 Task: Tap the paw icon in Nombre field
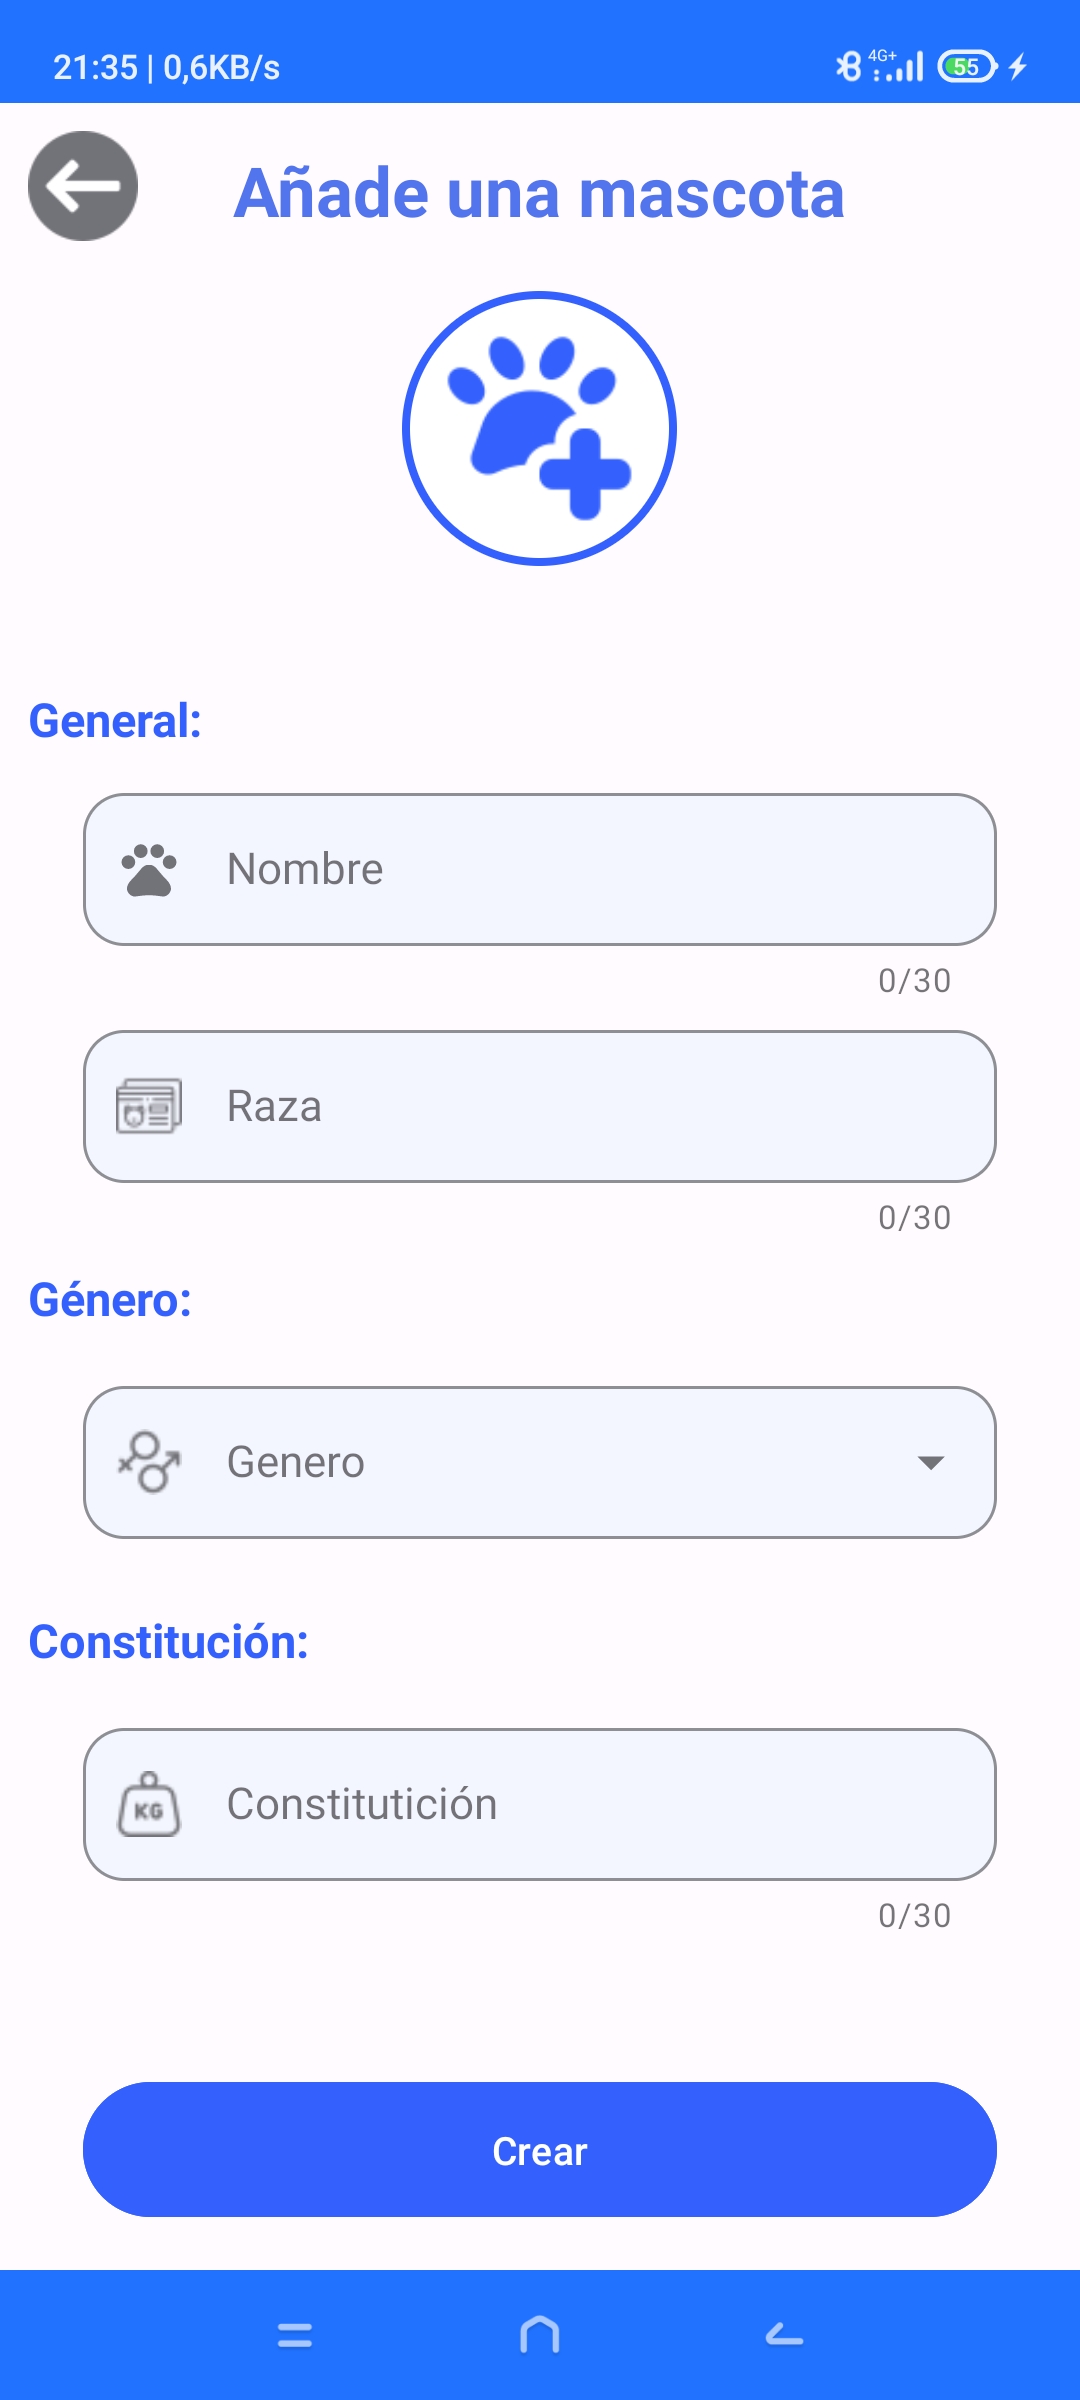pos(149,870)
